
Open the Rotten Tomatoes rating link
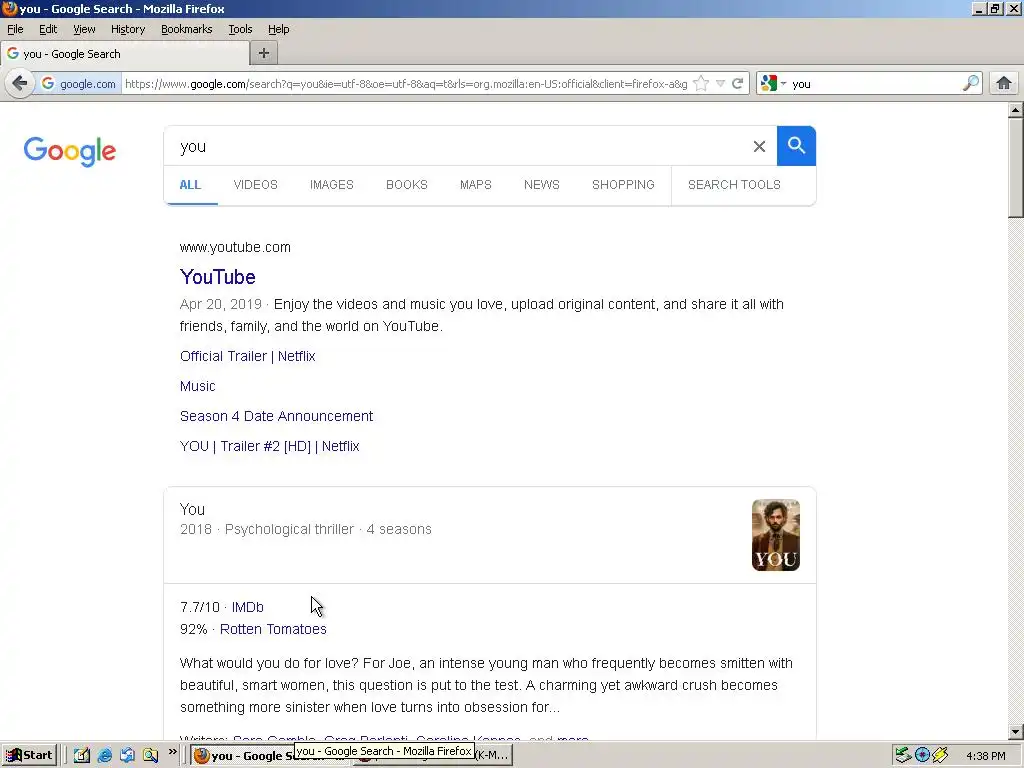[x=273, y=629]
